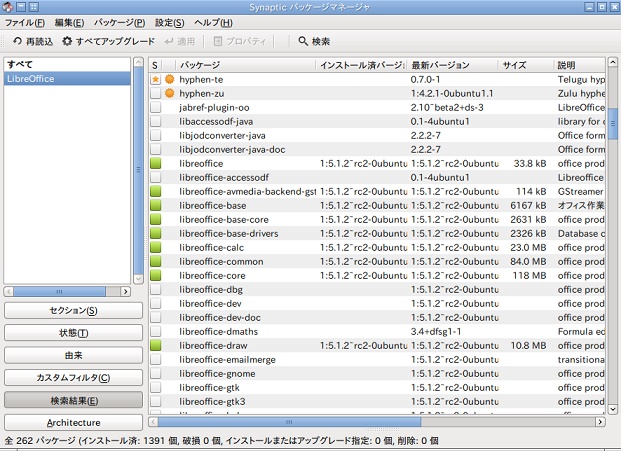This screenshot has width=621, height=451.
Task: Click the Architecture filter button
Action: (73, 422)
